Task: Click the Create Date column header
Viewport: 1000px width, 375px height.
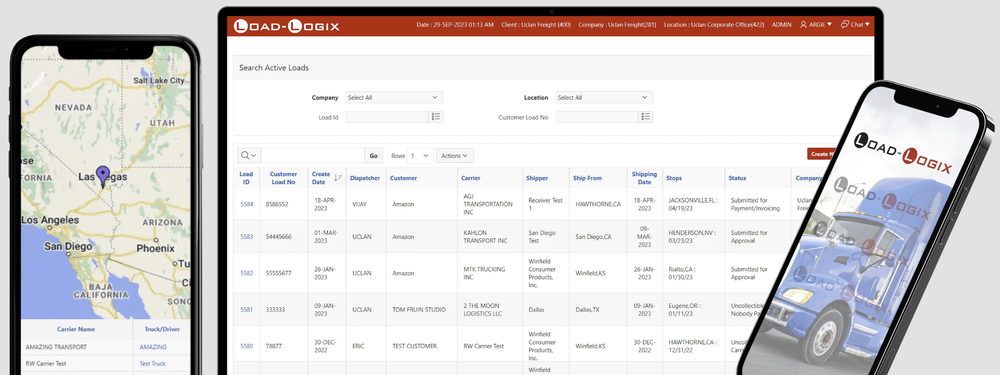Action: coord(321,178)
